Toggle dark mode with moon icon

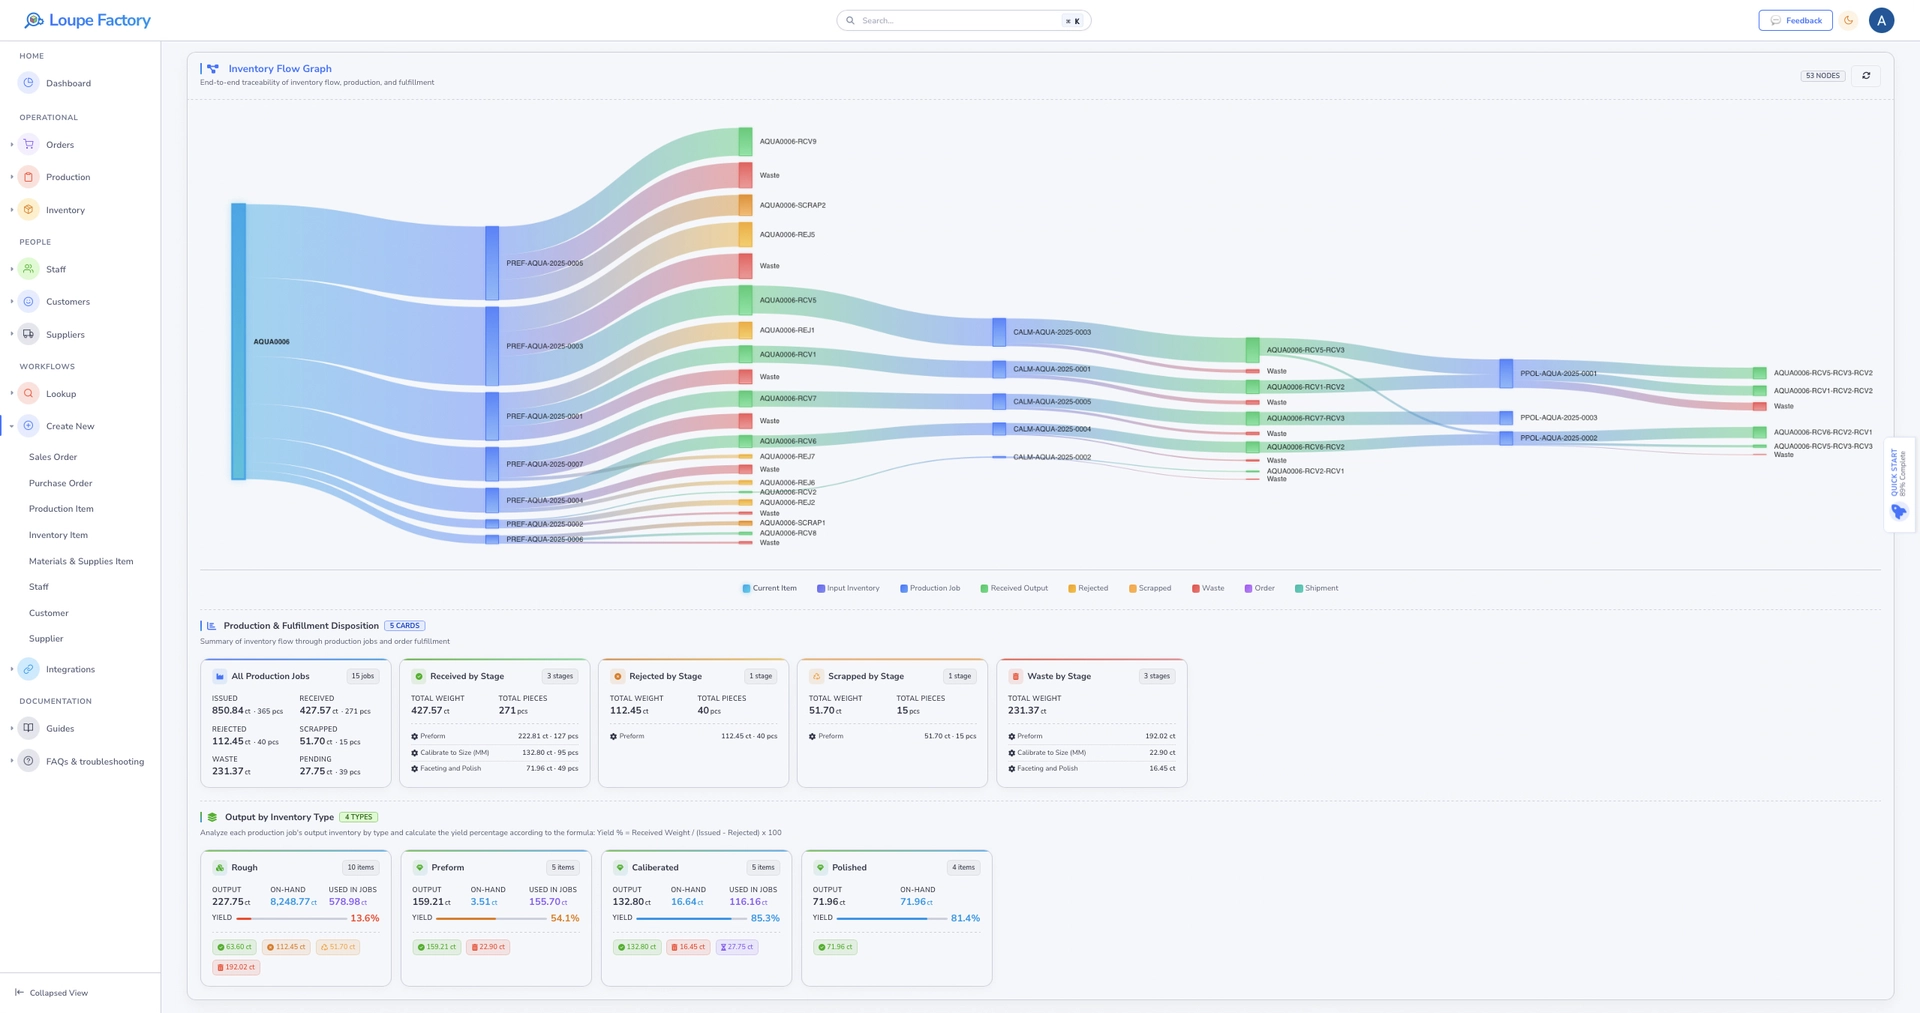pyautogui.click(x=1848, y=20)
